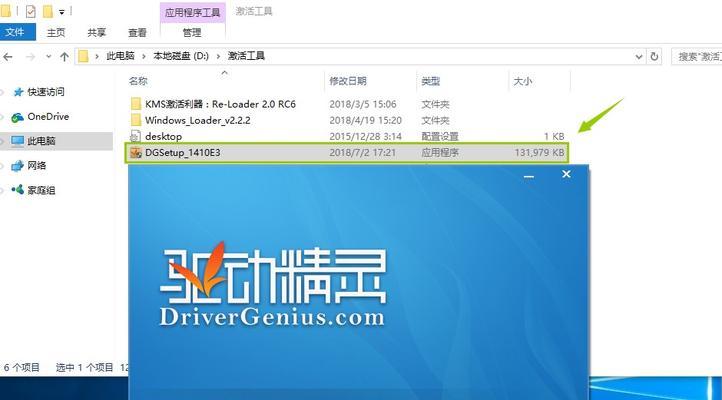Click the 131,979 KB size cell

pyautogui.click(x=539, y=152)
